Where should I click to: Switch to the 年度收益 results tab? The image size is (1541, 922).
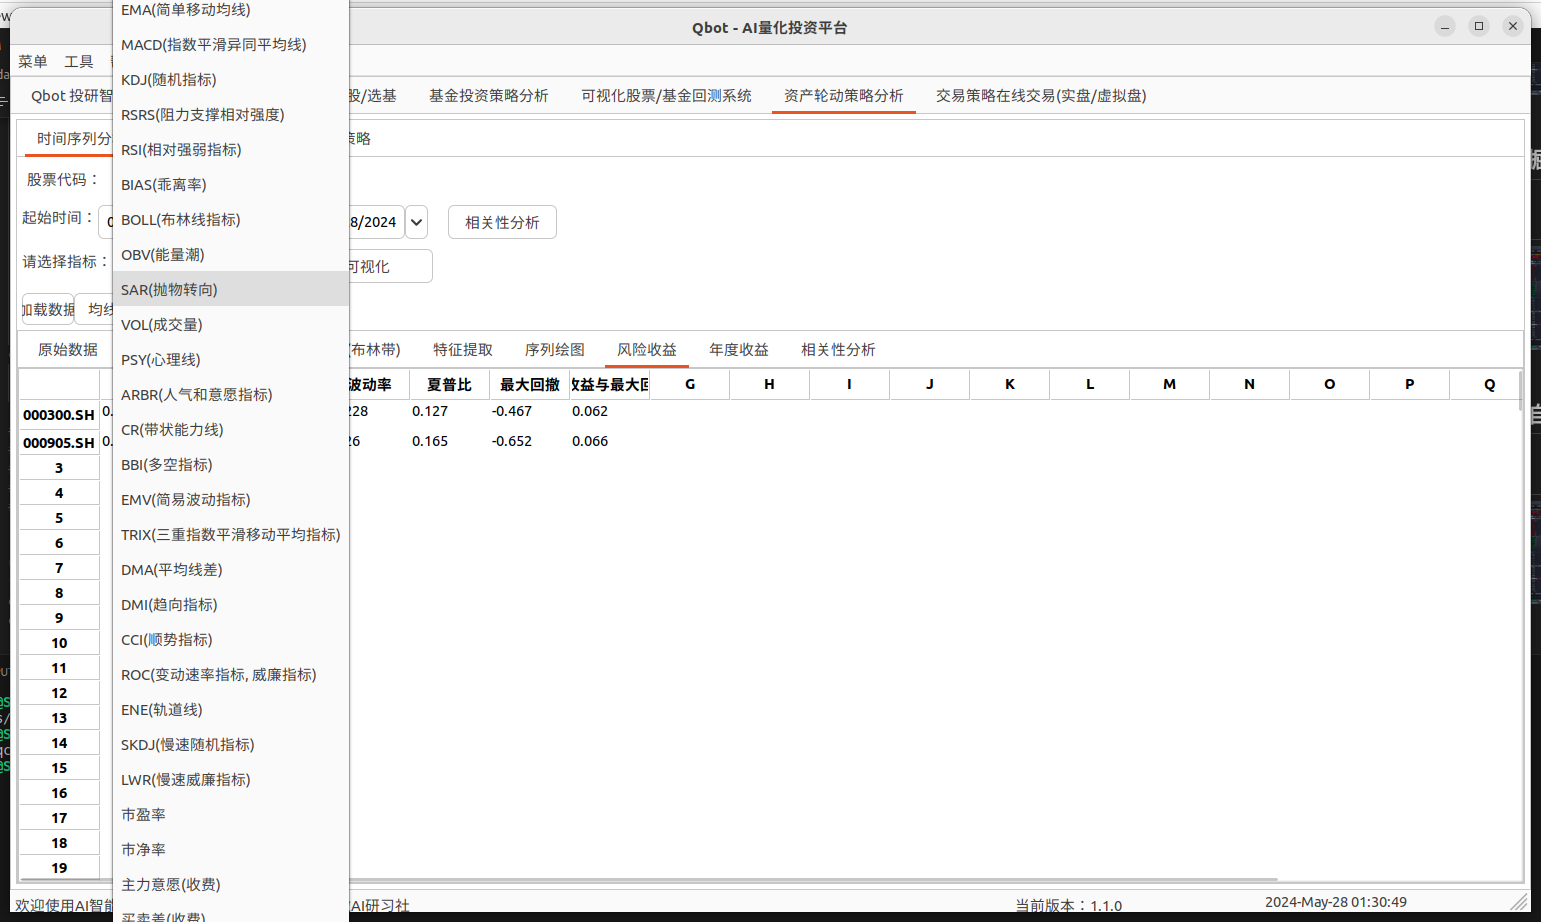coord(738,349)
